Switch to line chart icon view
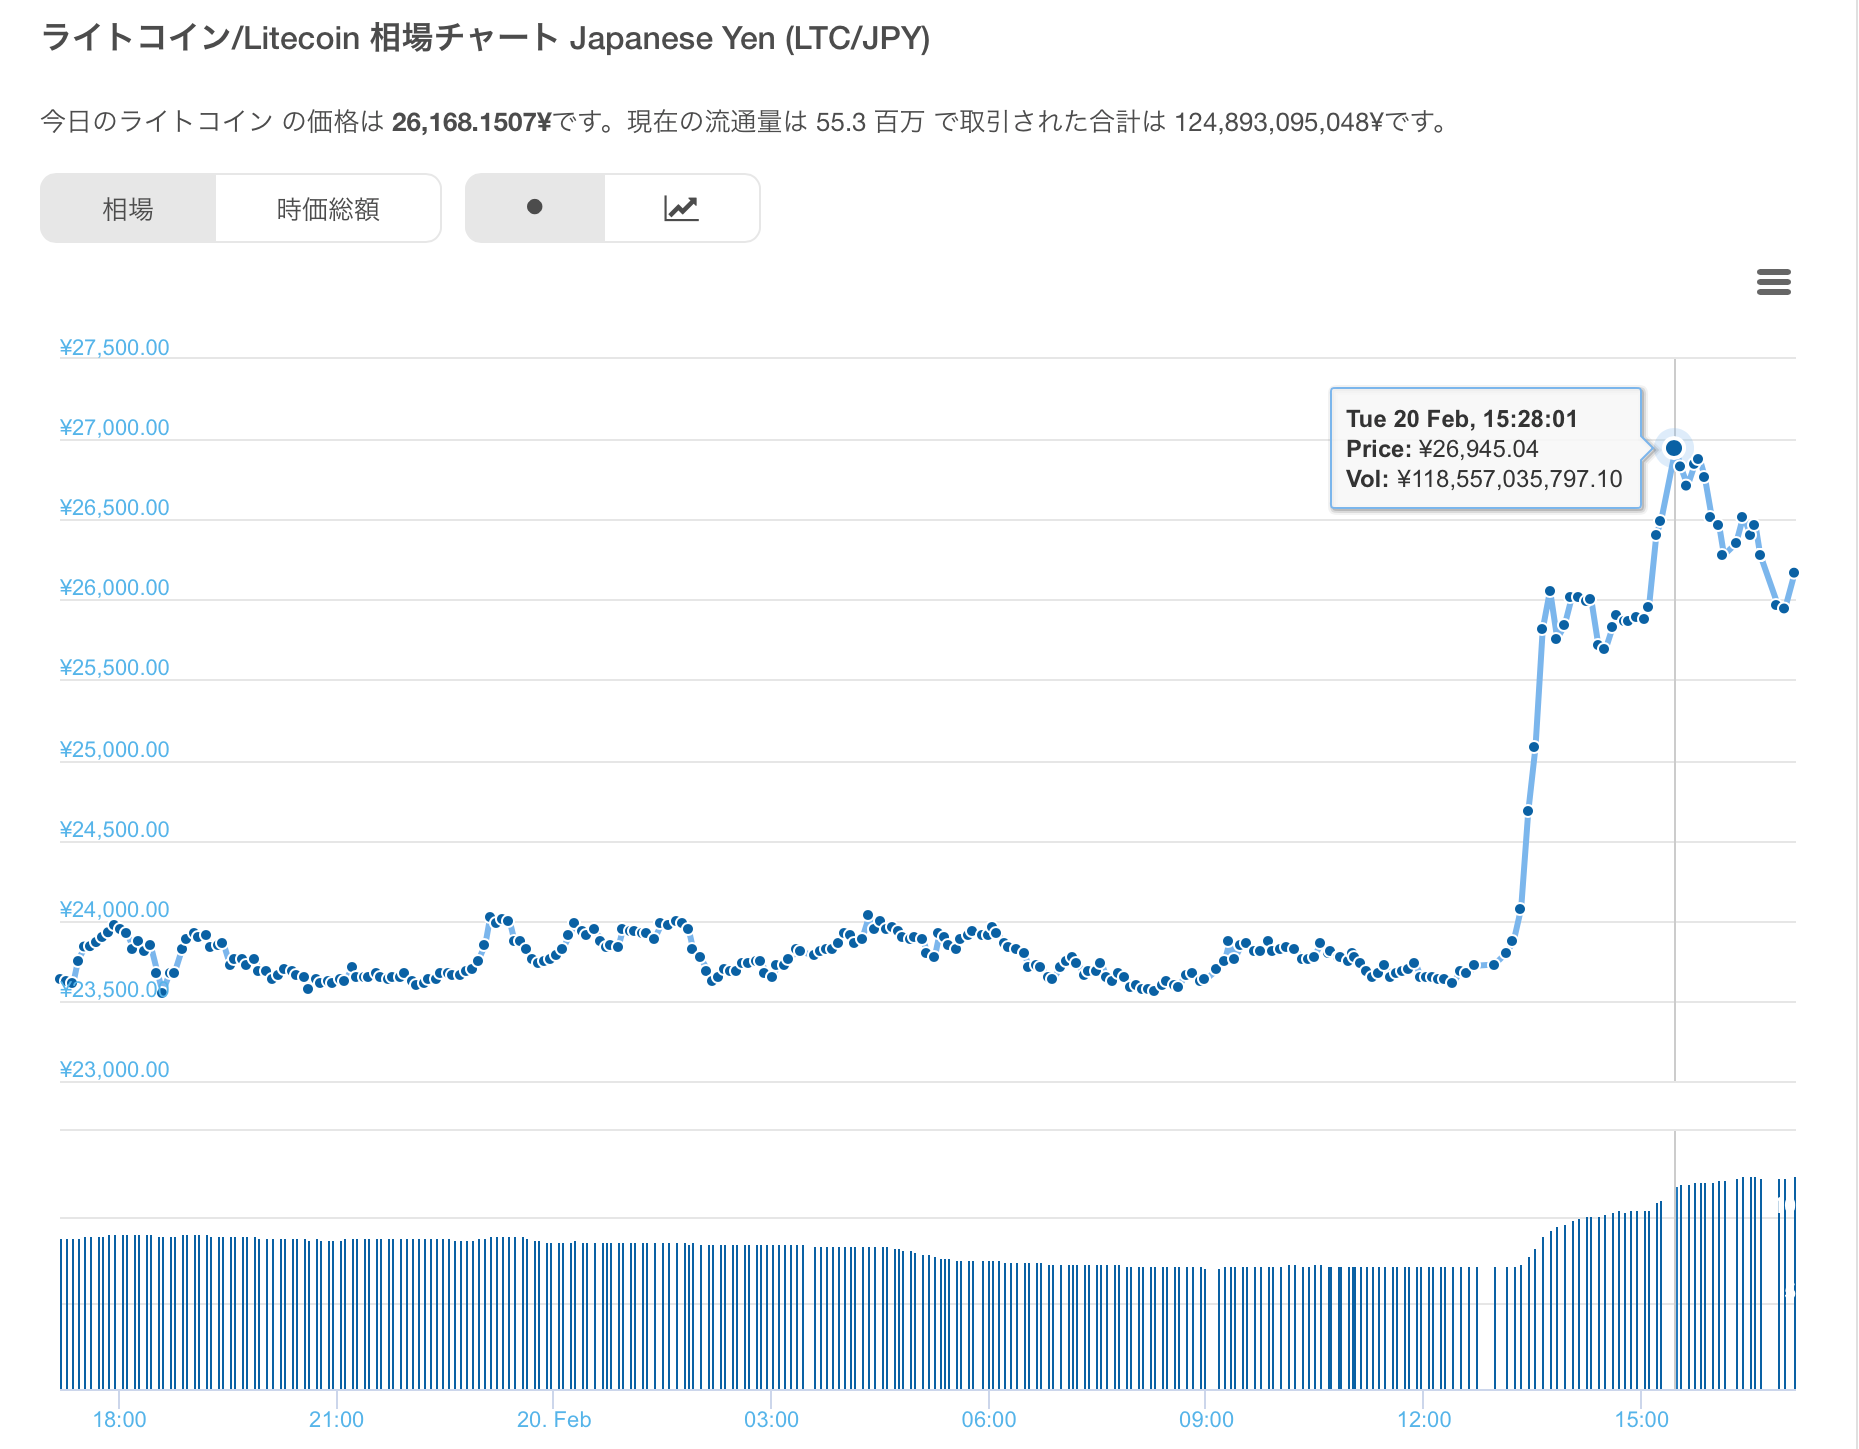 click(x=682, y=208)
